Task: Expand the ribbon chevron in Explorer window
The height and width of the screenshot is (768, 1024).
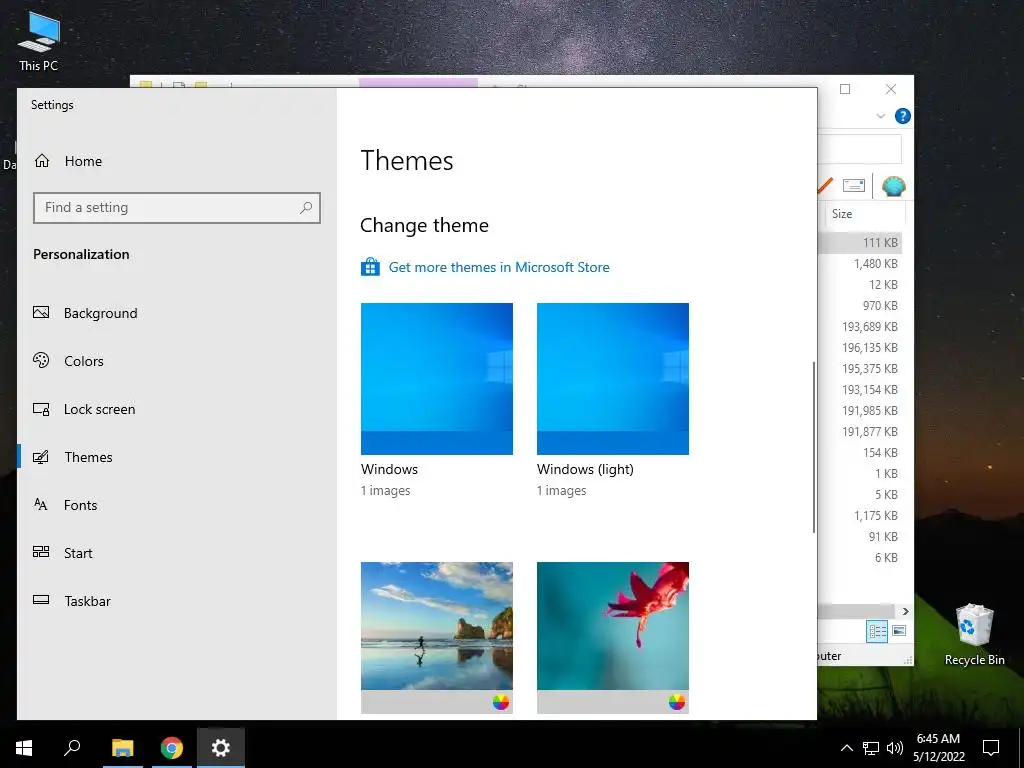Action: [x=880, y=116]
